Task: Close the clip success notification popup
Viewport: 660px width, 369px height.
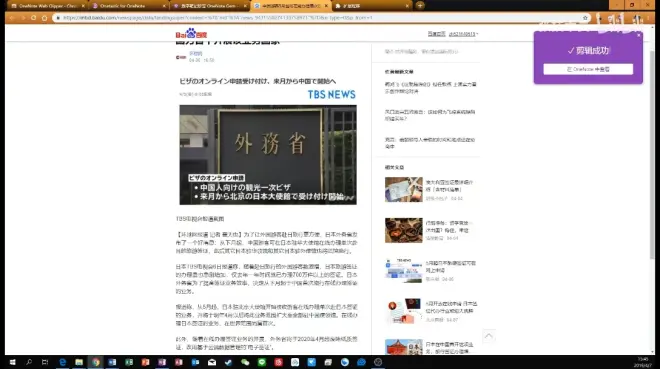Action: click(x=639, y=35)
